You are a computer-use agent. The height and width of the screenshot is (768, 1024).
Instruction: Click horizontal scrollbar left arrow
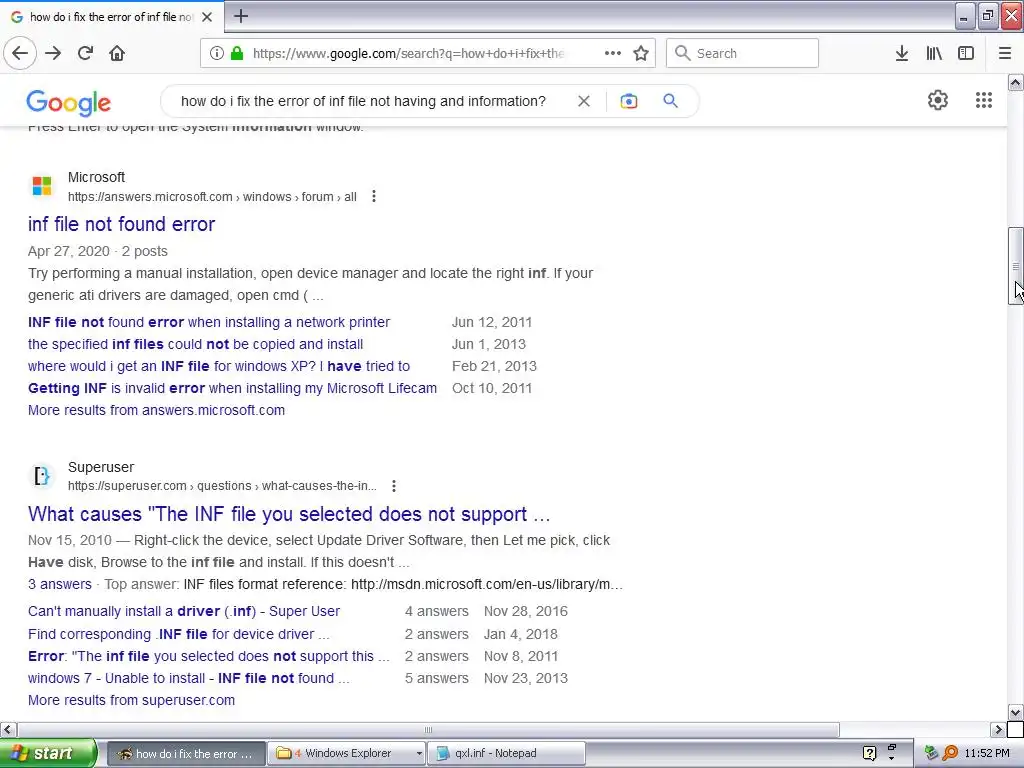coord(7,729)
